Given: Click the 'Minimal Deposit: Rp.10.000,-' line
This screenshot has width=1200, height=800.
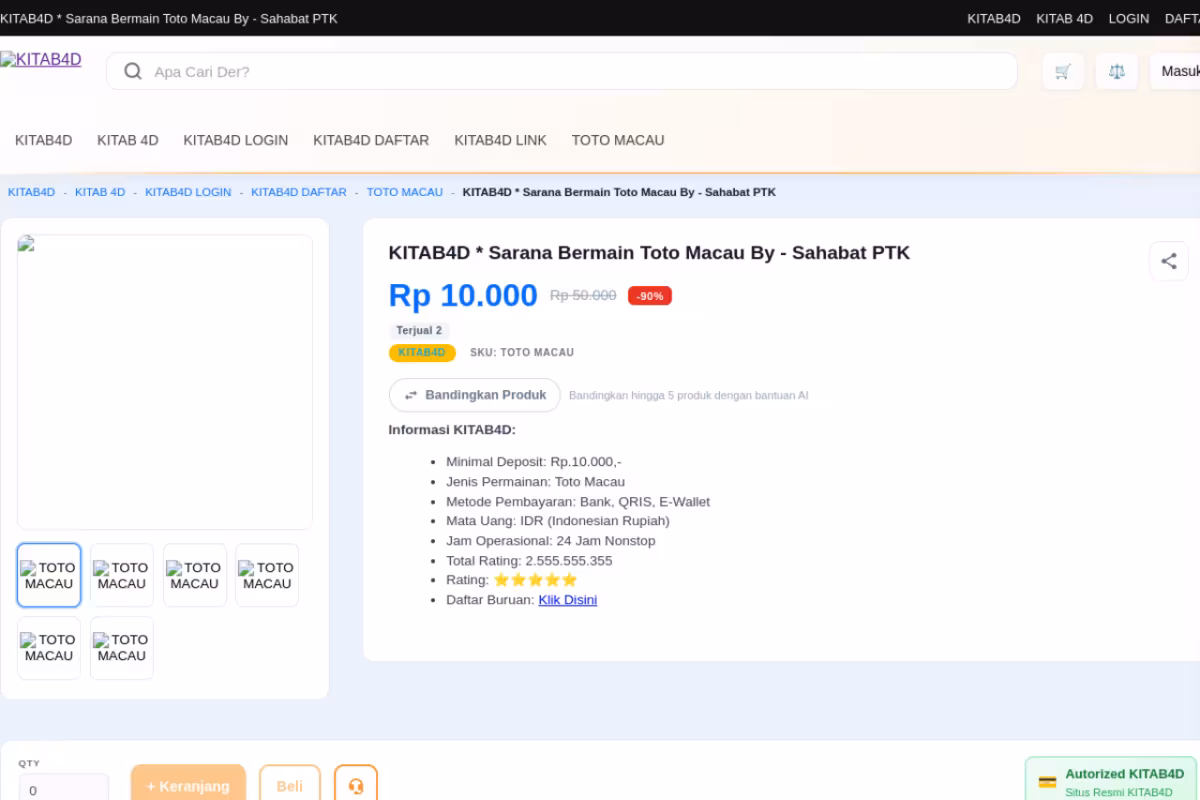Looking at the screenshot, I should click(x=534, y=462).
